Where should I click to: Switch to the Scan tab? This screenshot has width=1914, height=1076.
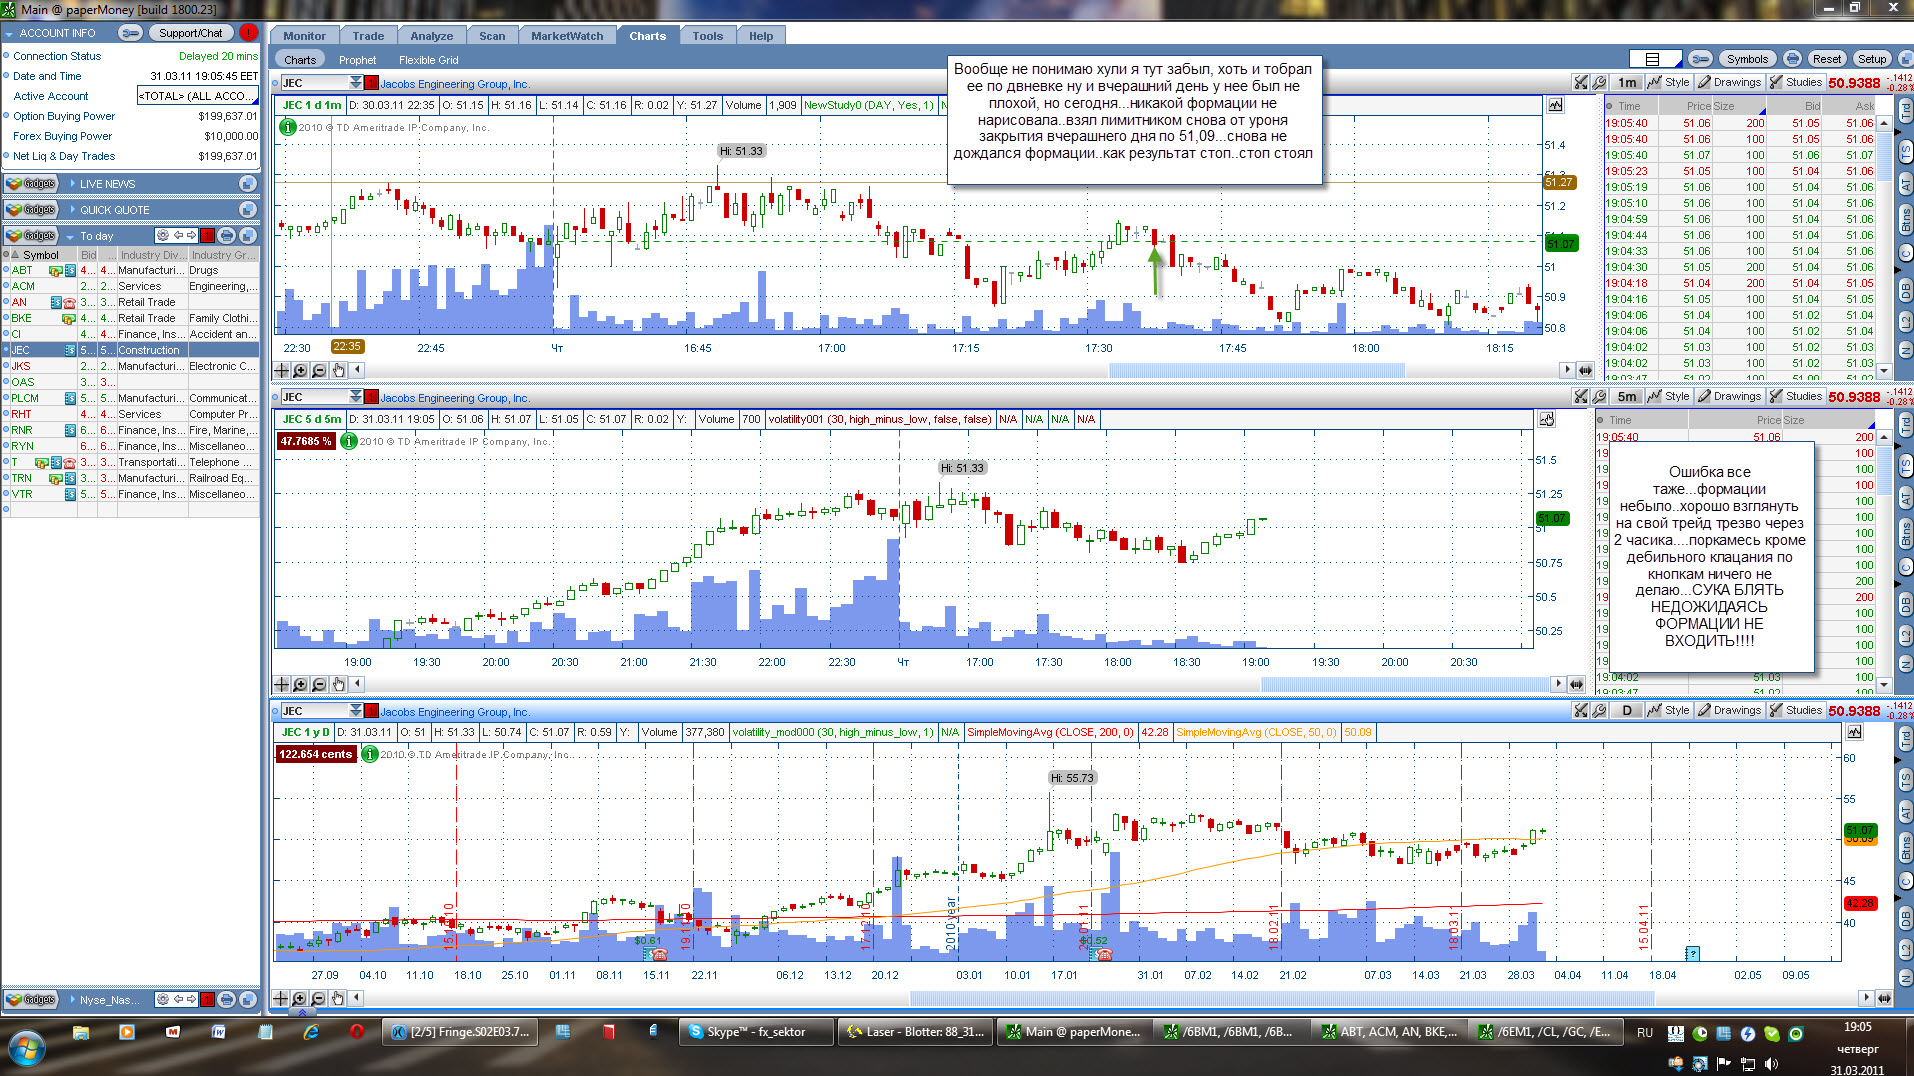point(492,36)
